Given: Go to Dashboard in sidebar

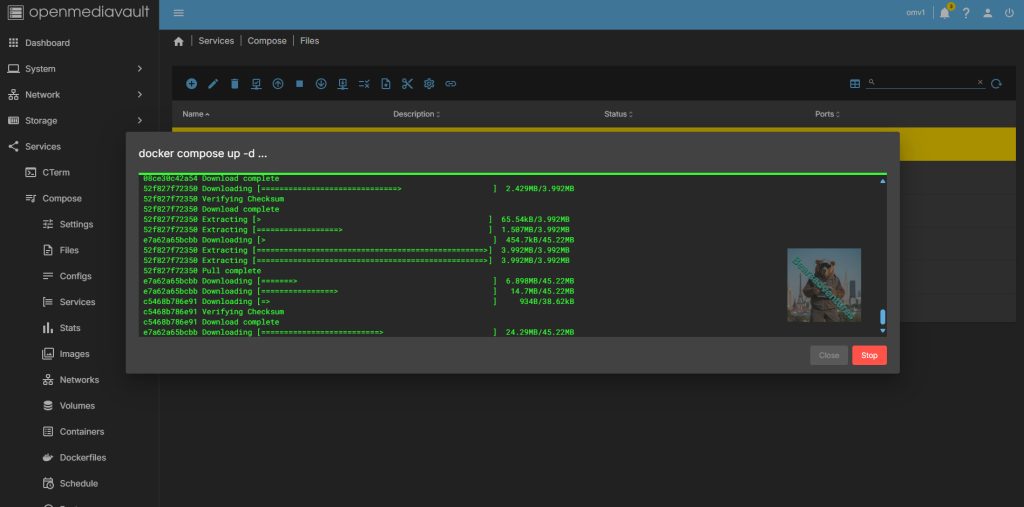Looking at the screenshot, I should tap(47, 43).
